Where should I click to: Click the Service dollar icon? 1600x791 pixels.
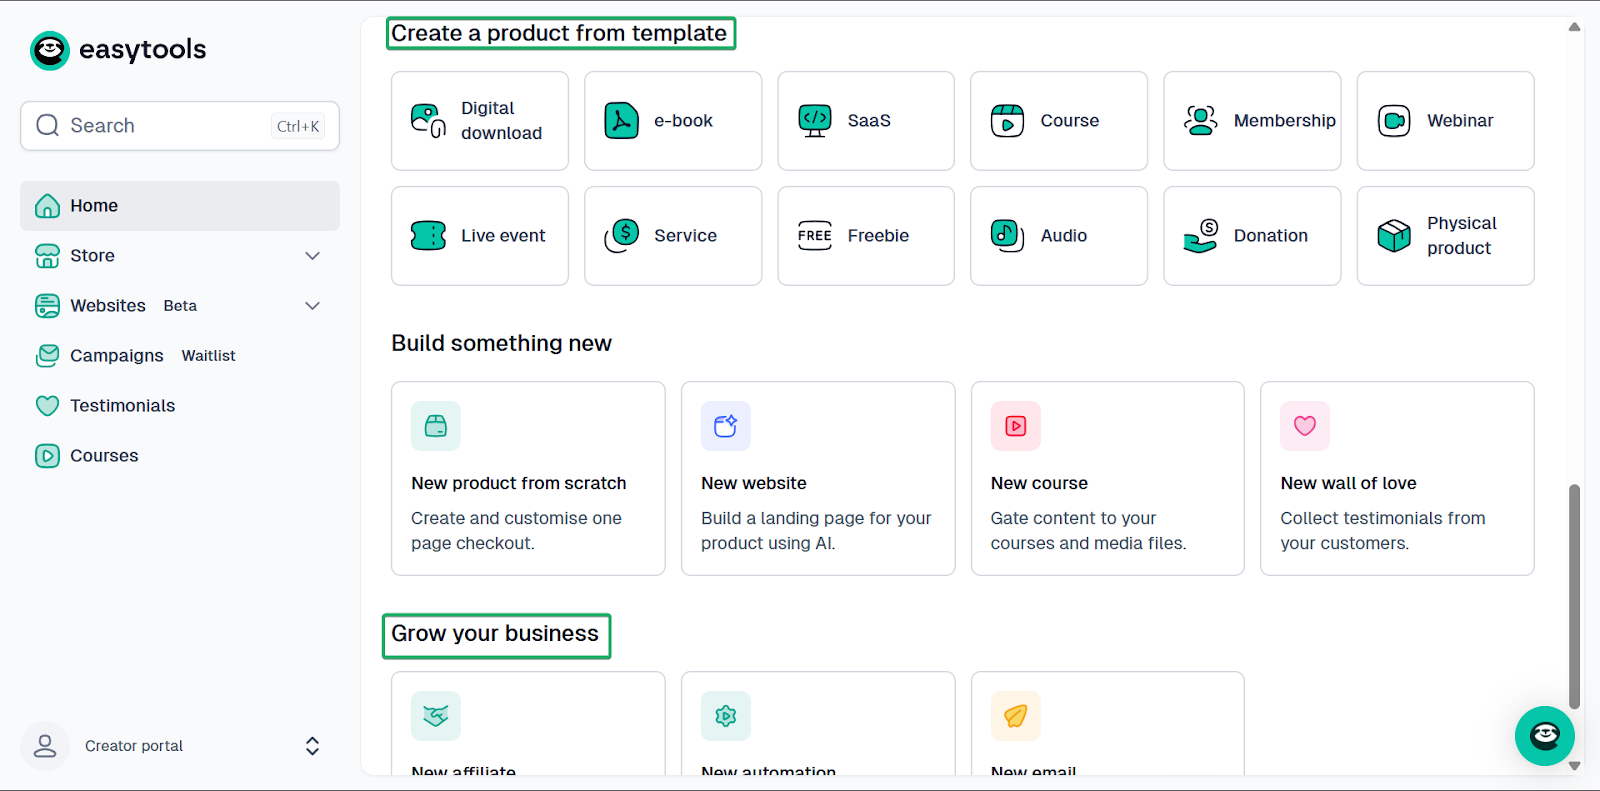point(621,236)
